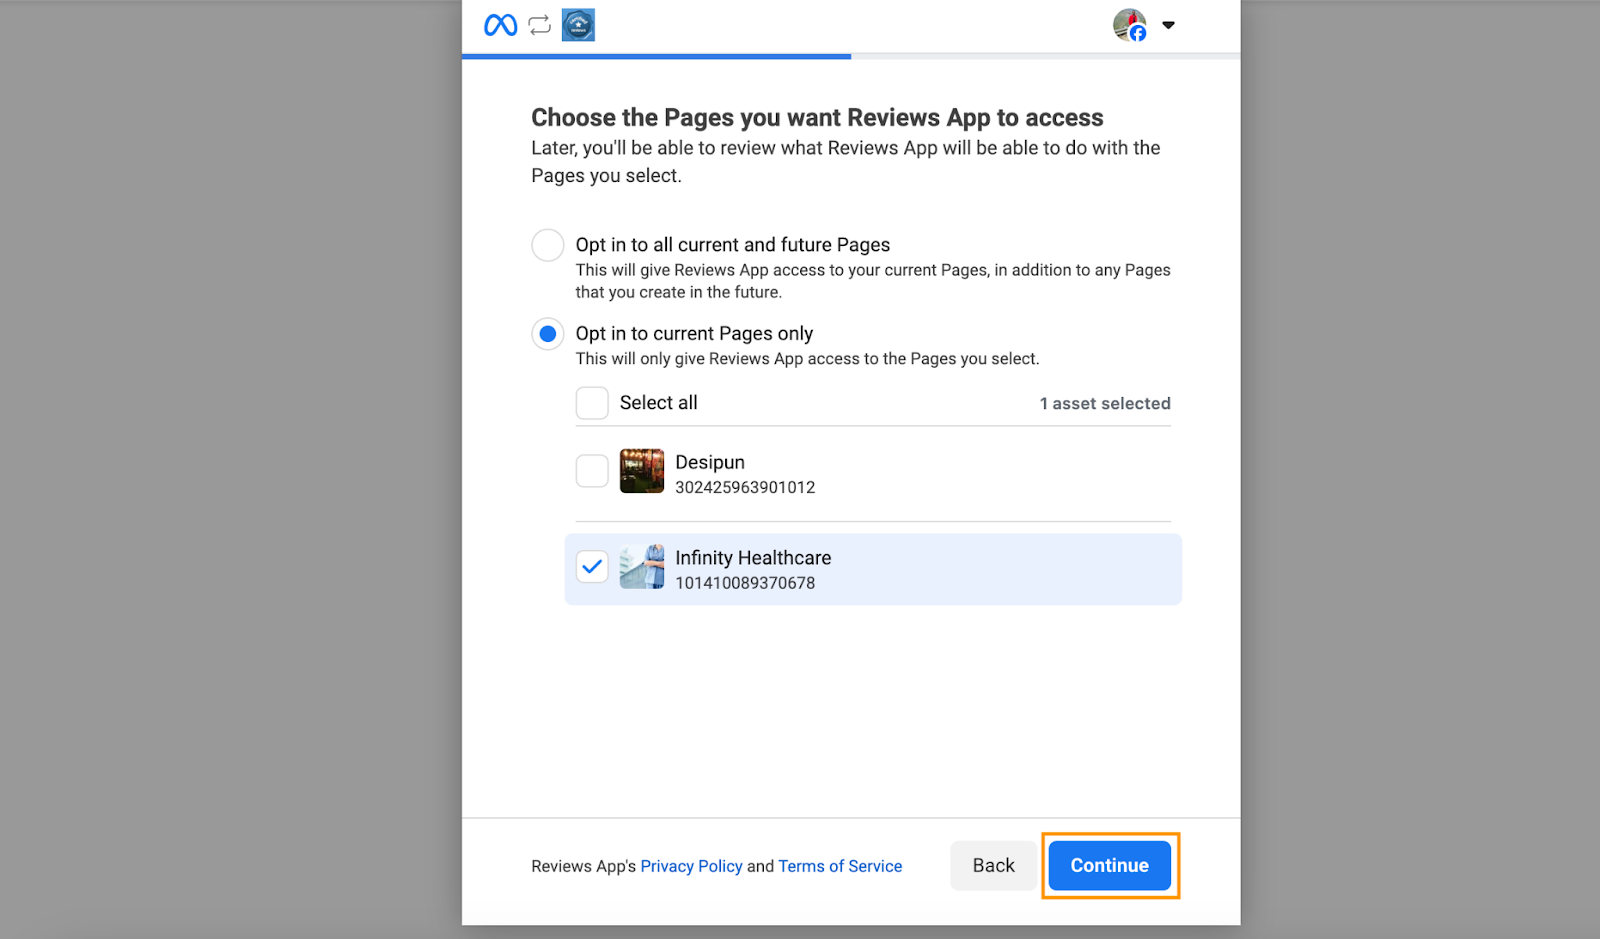Click the connection arrows icon in header
The width and height of the screenshot is (1600, 939).
tap(540, 25)
